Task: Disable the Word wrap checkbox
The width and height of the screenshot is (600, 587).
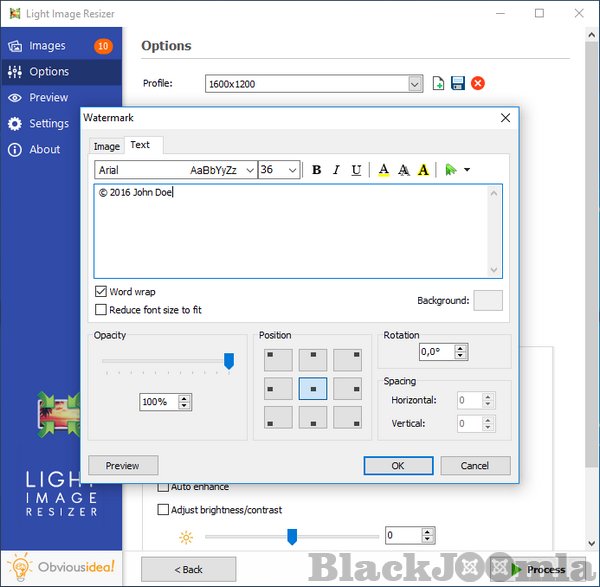Action: coord(101,292)
